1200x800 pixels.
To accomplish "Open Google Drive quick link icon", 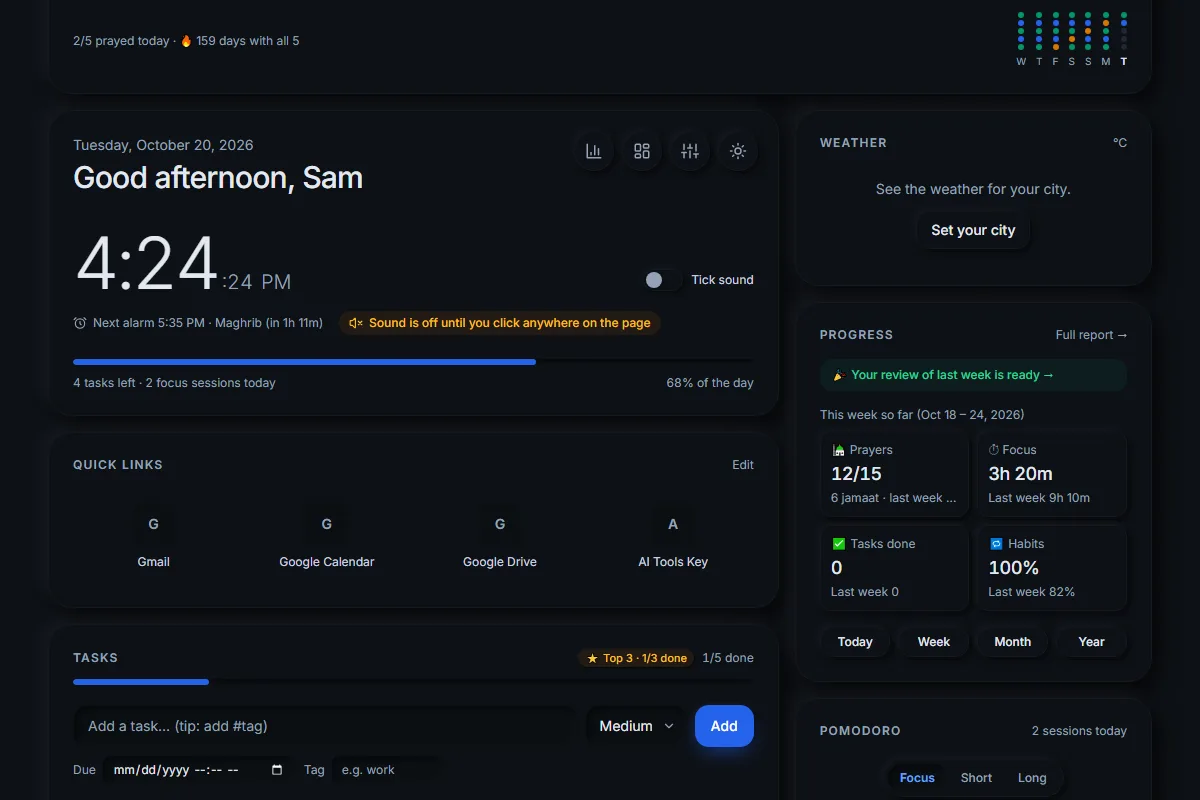I will [x=500, y=524].
